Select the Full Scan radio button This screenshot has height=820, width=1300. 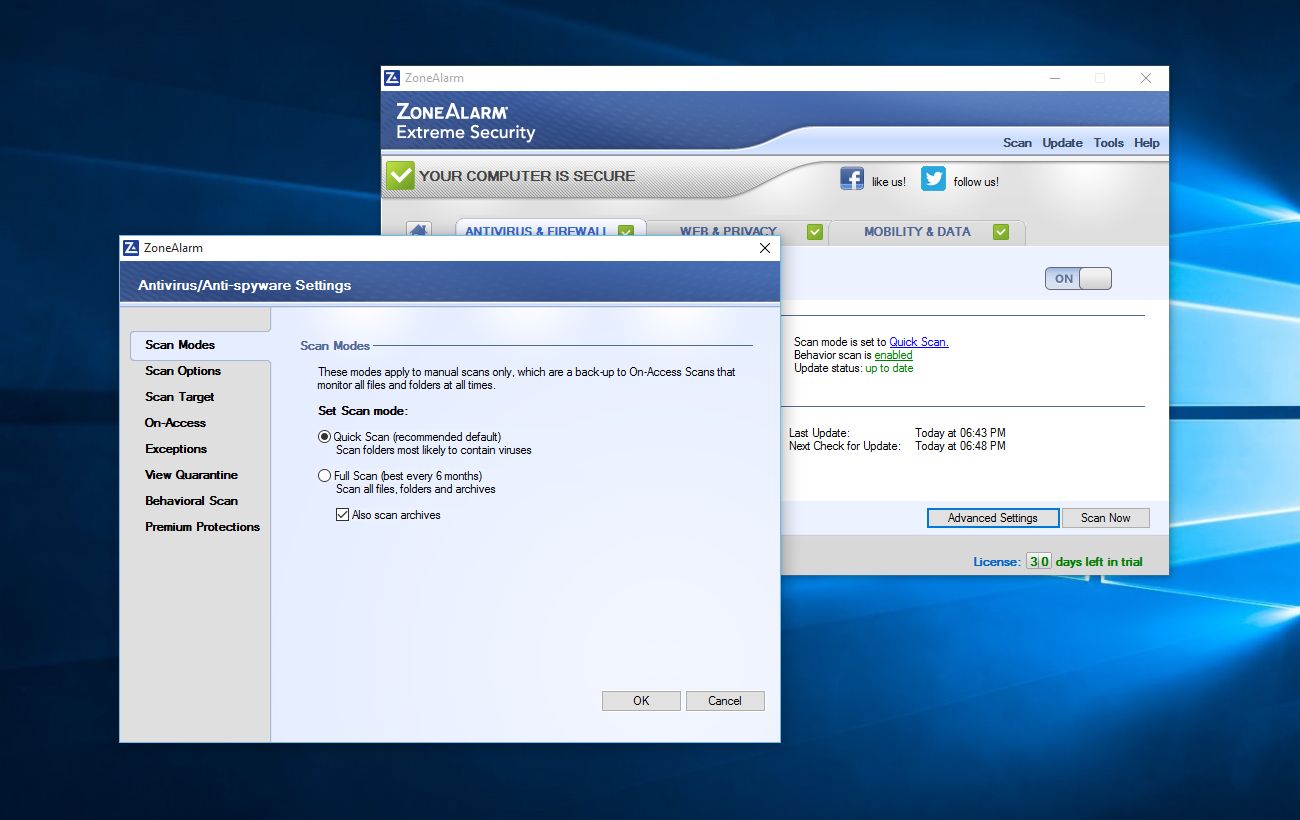324,476
